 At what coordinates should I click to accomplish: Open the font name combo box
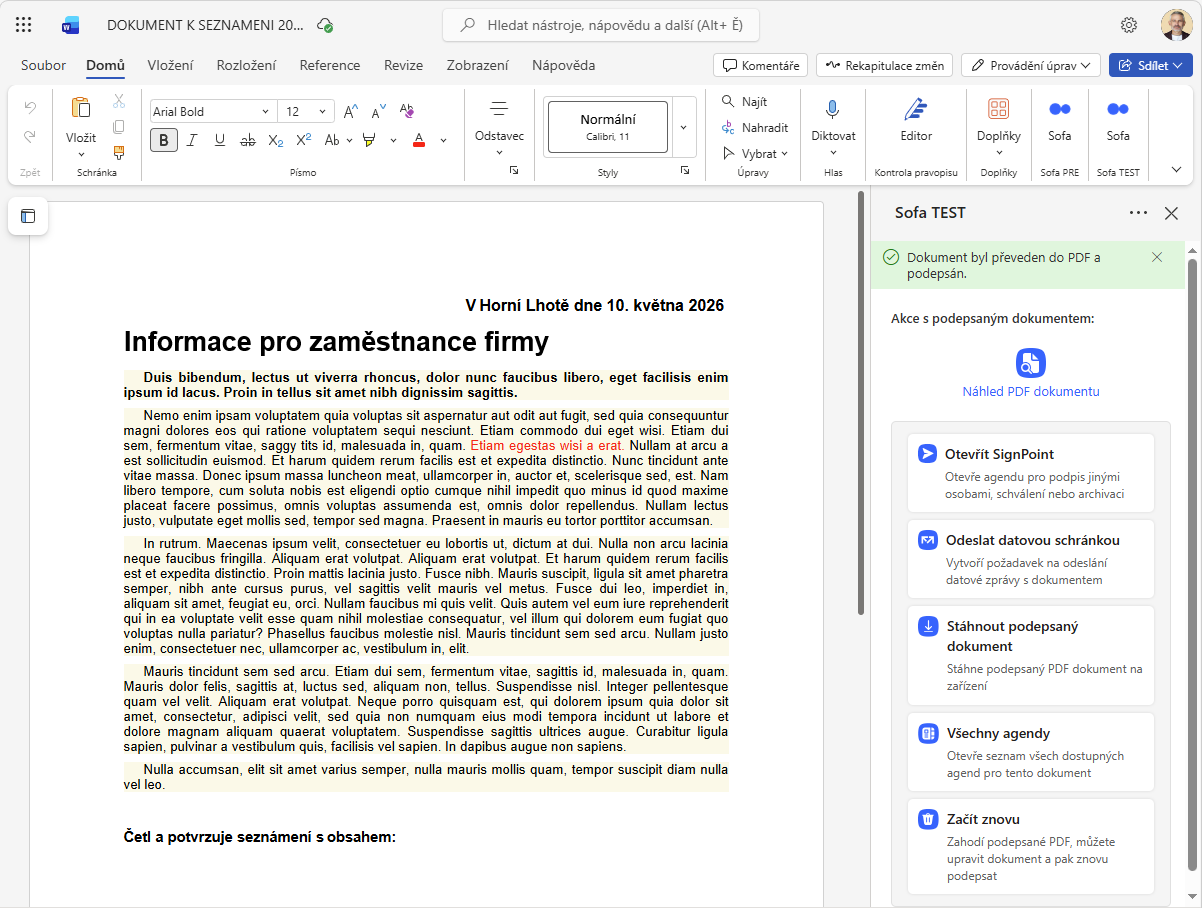[x=212, y=112]
